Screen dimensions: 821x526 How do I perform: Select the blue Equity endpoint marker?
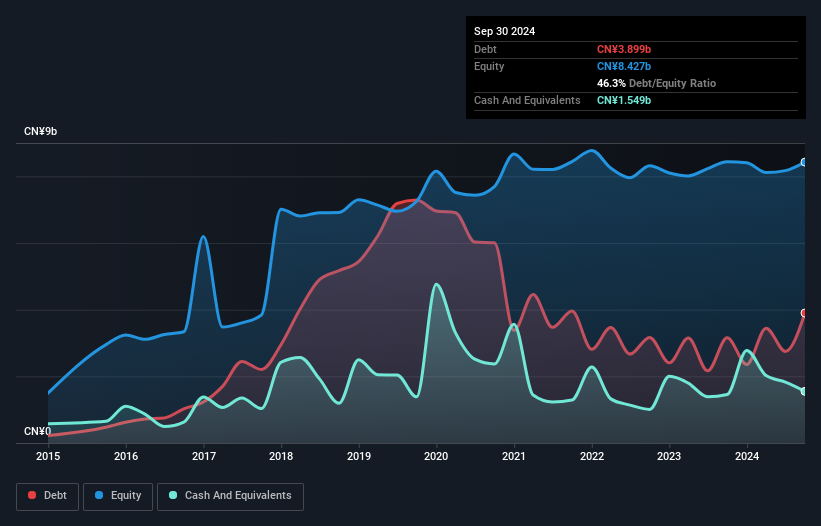pyautogui.click(x=804, y=162)
